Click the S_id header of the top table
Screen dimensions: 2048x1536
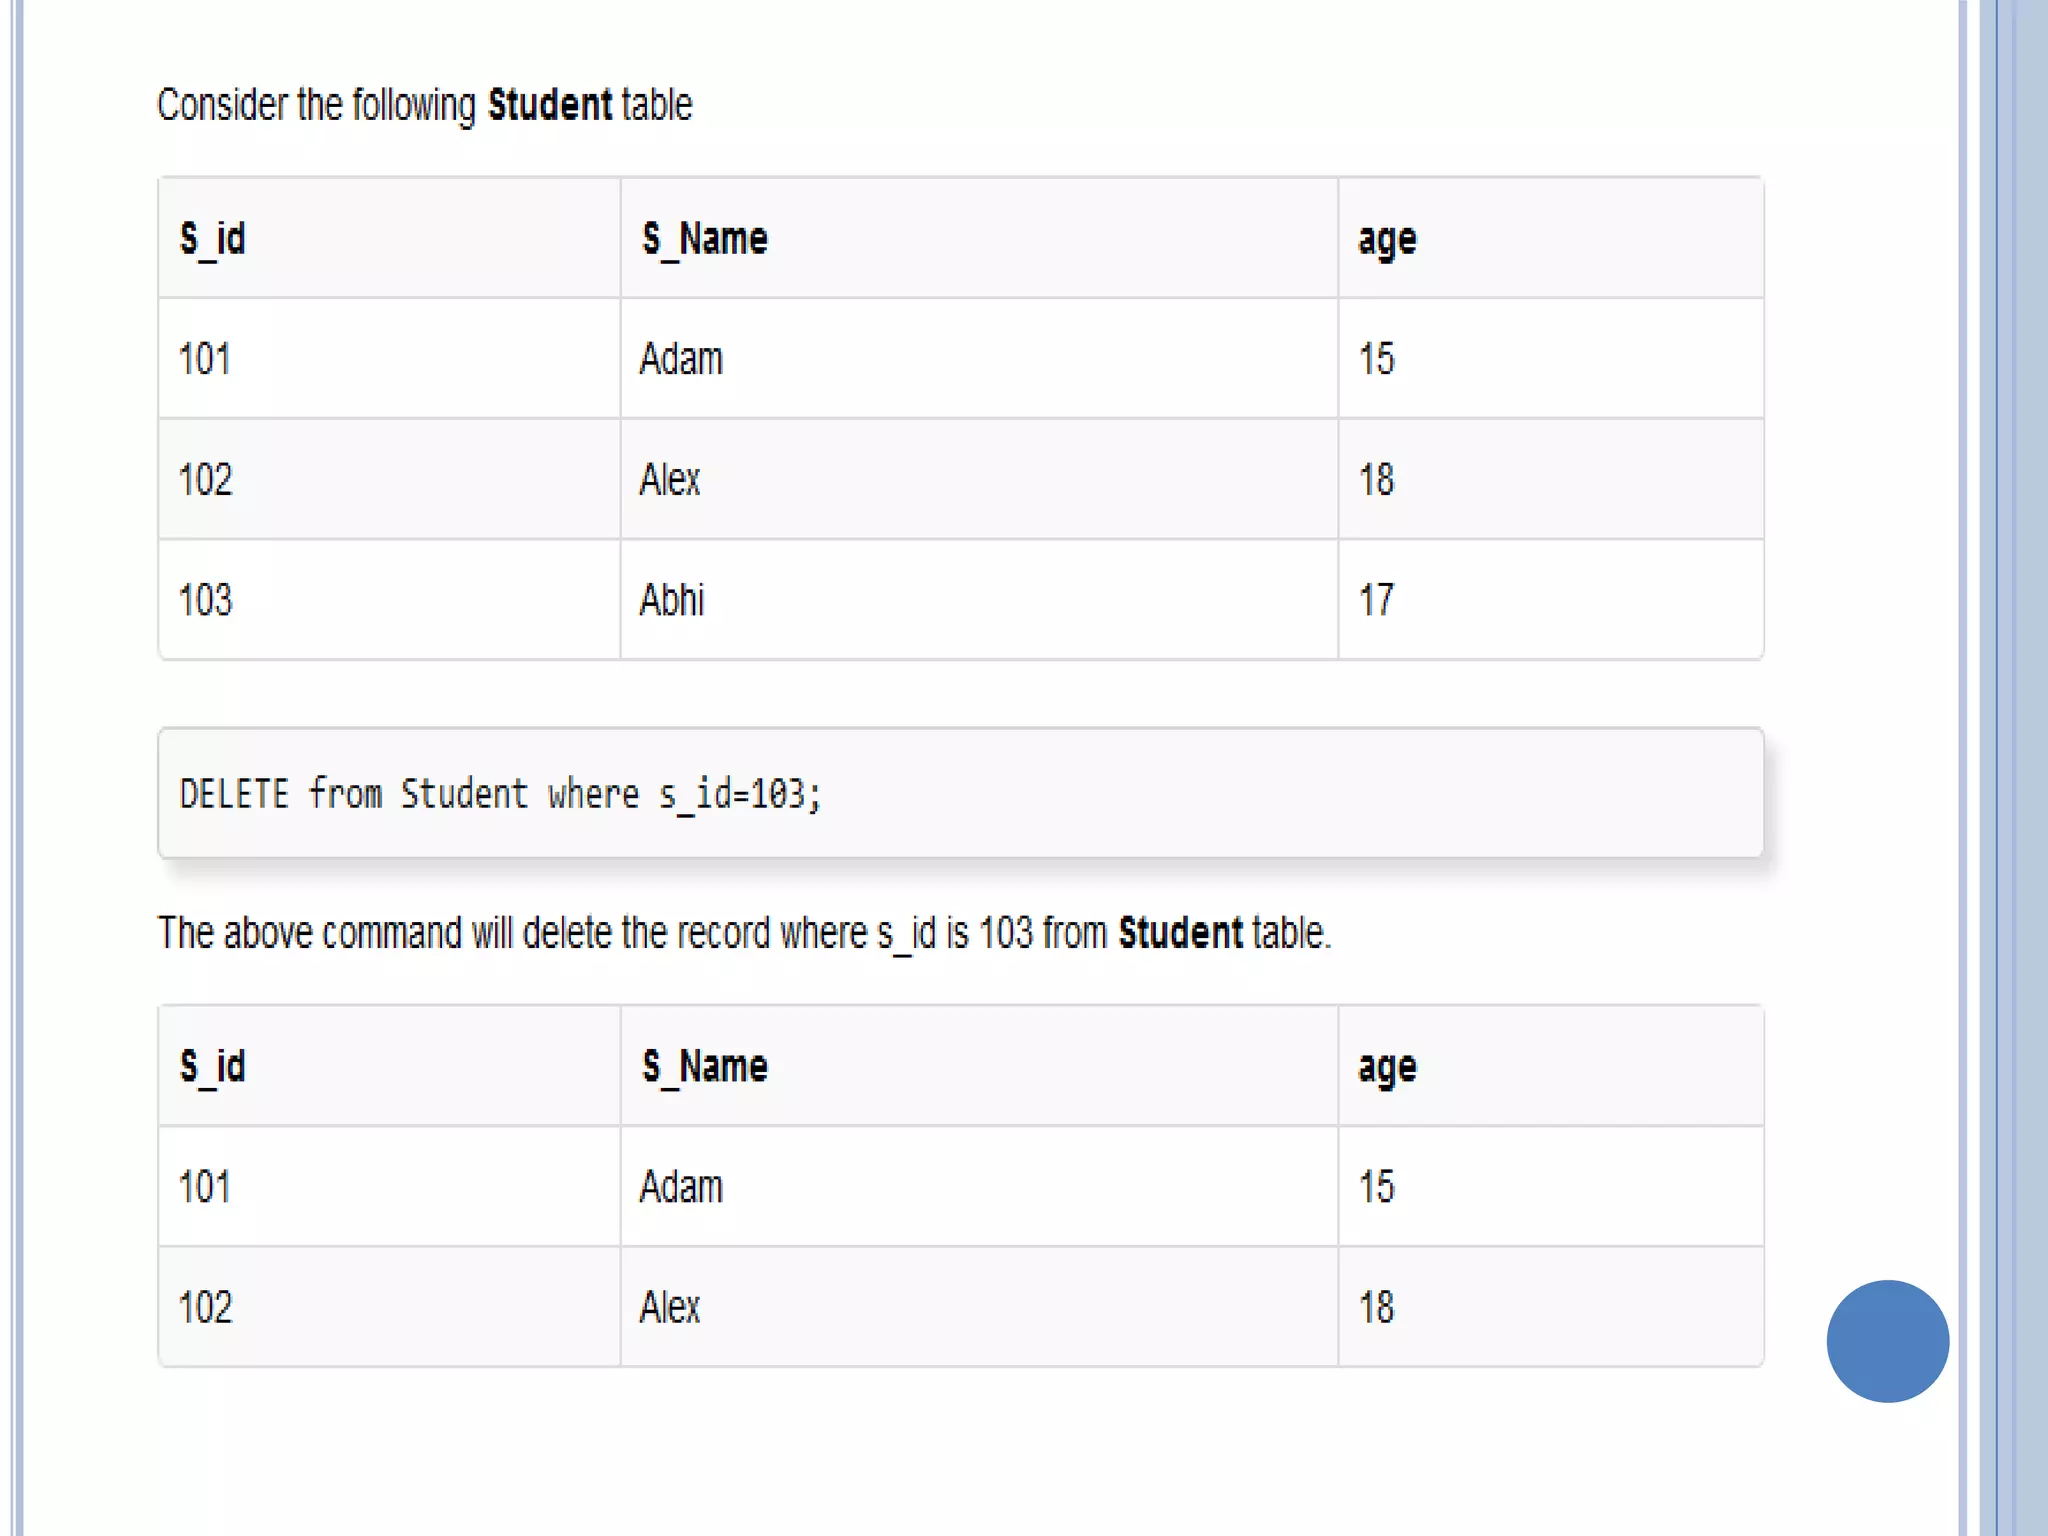pyautogui.click(x=212, y=239)
